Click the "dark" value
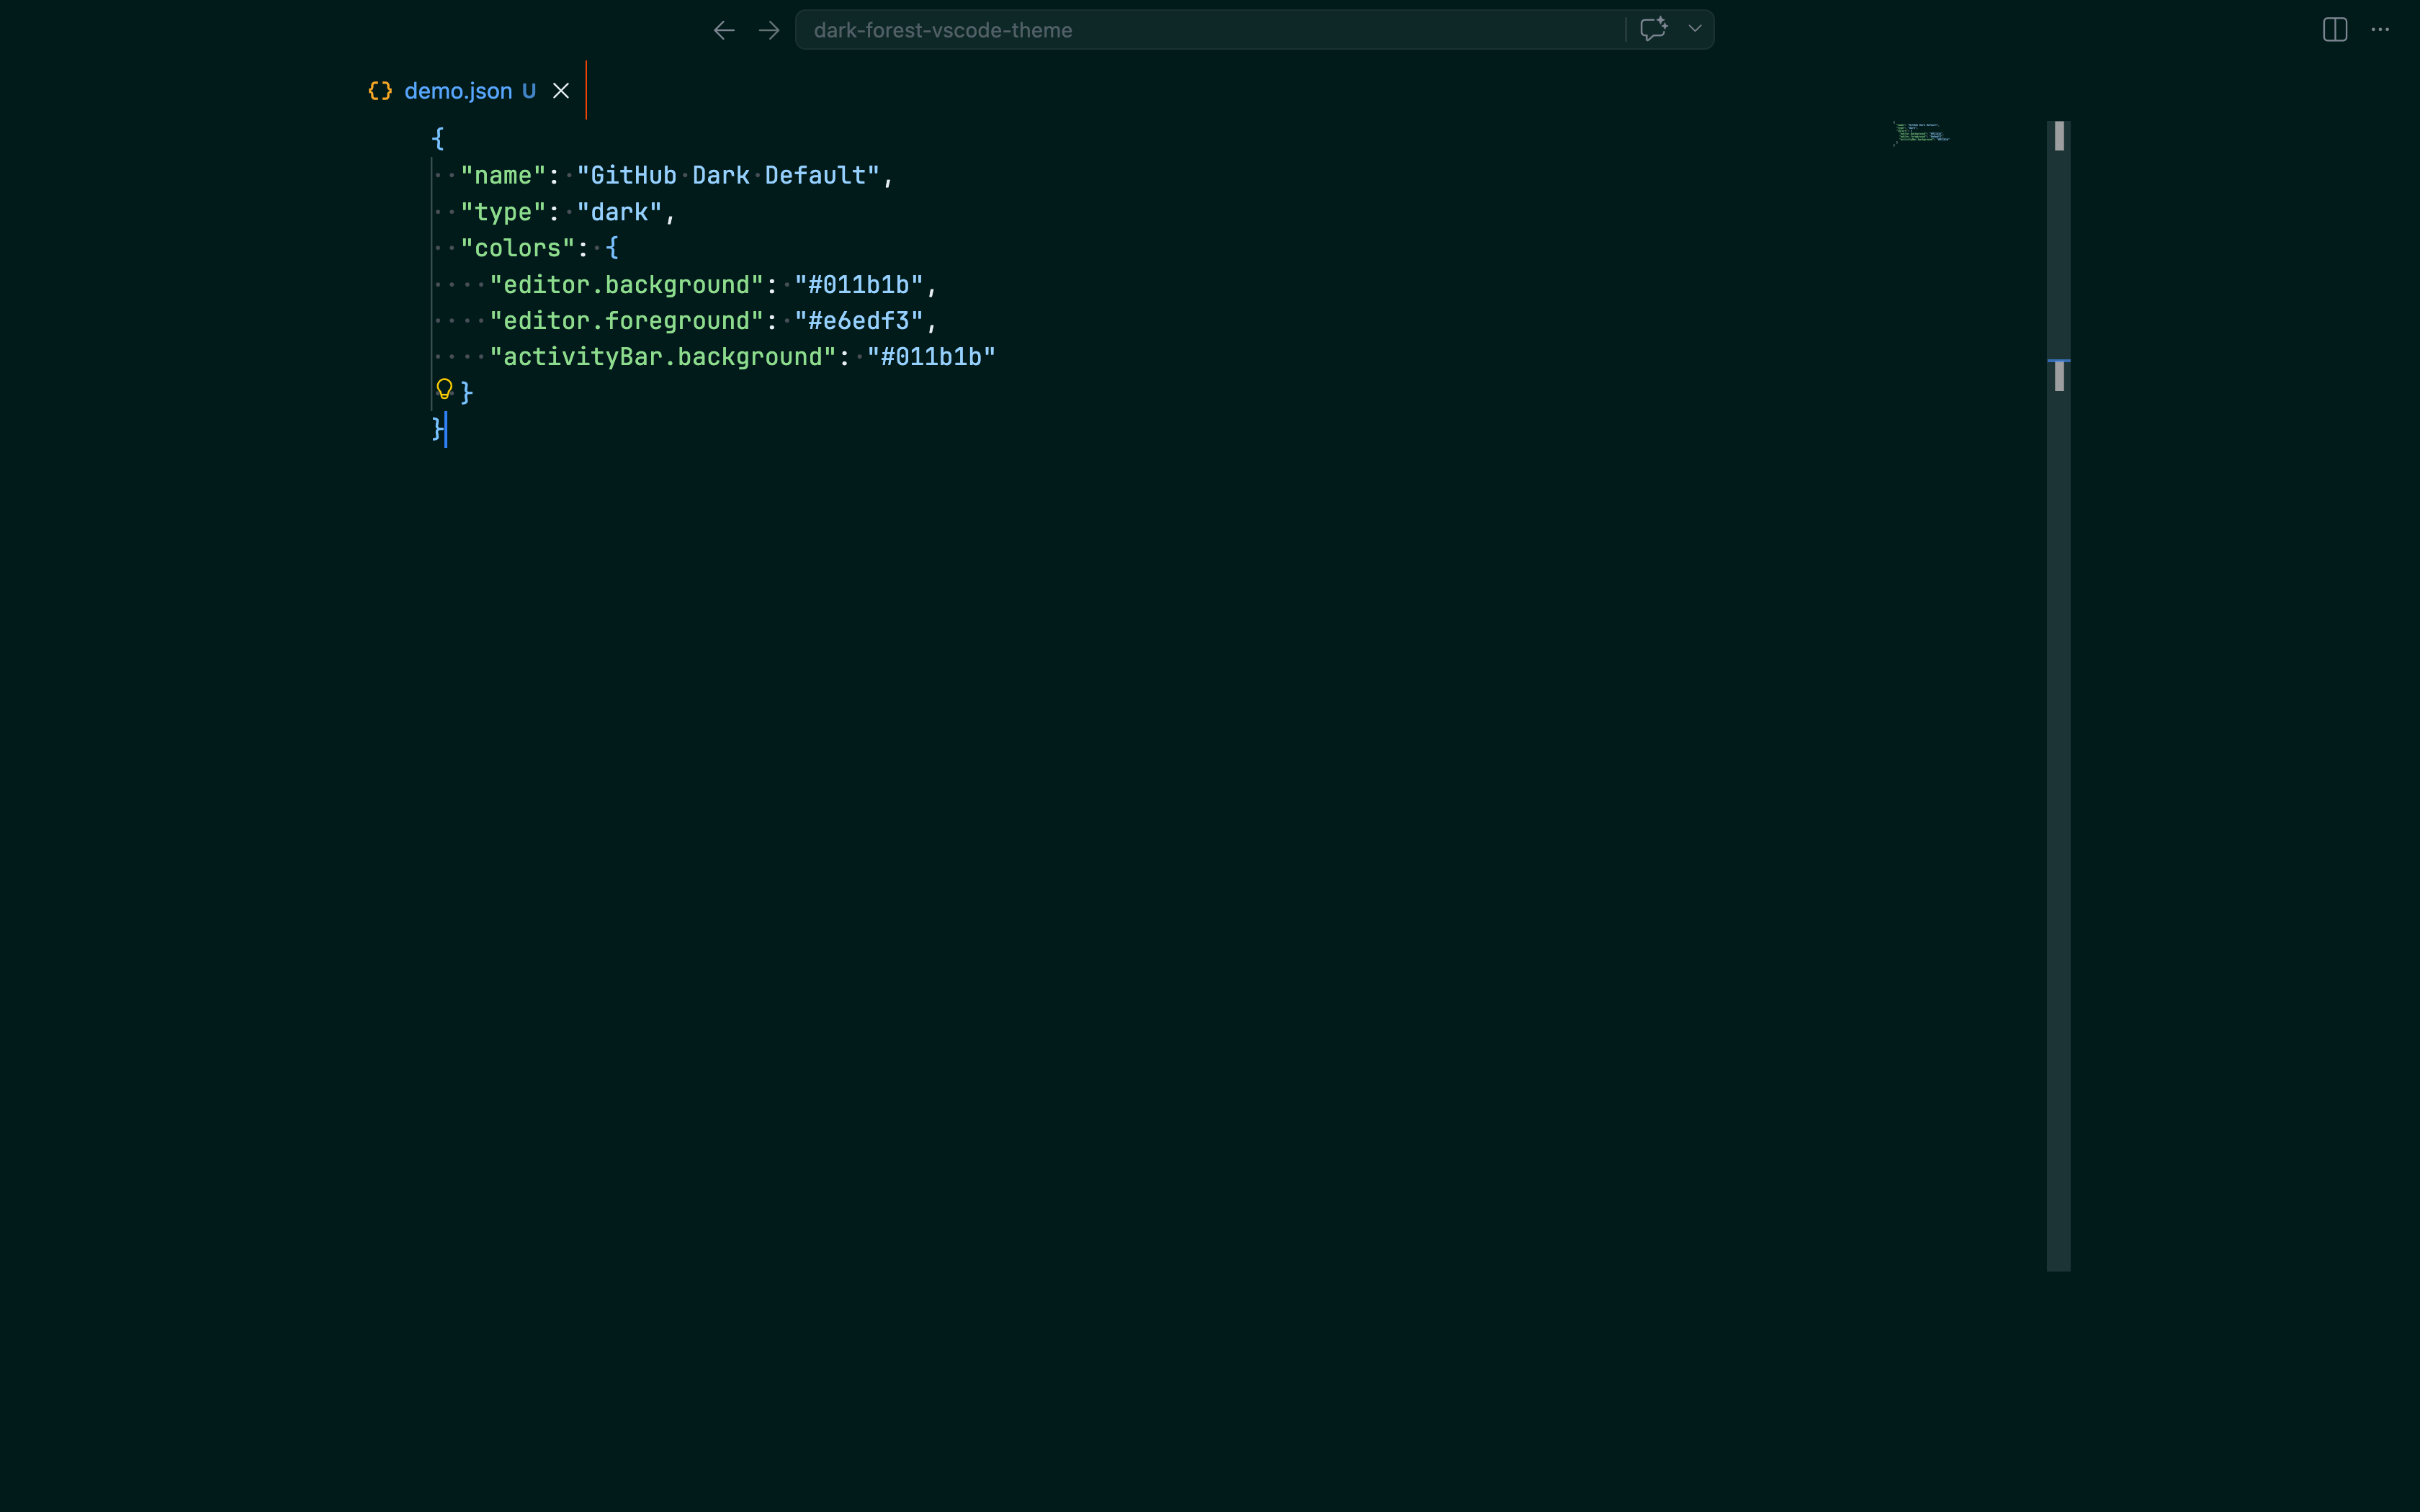Viewport: 2420px width, 1512px height. (x=619, y=212)
